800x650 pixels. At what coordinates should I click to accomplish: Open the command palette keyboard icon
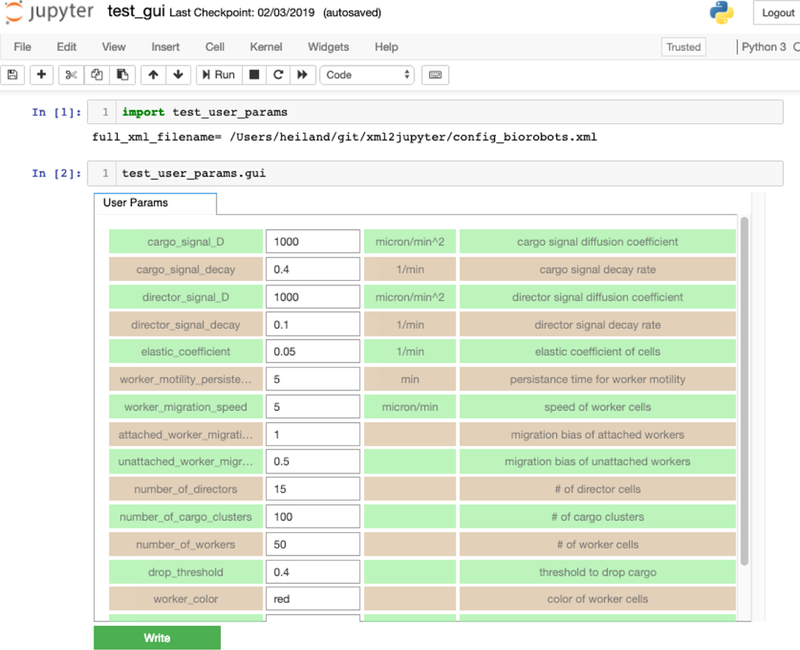(x=435, y=75)
